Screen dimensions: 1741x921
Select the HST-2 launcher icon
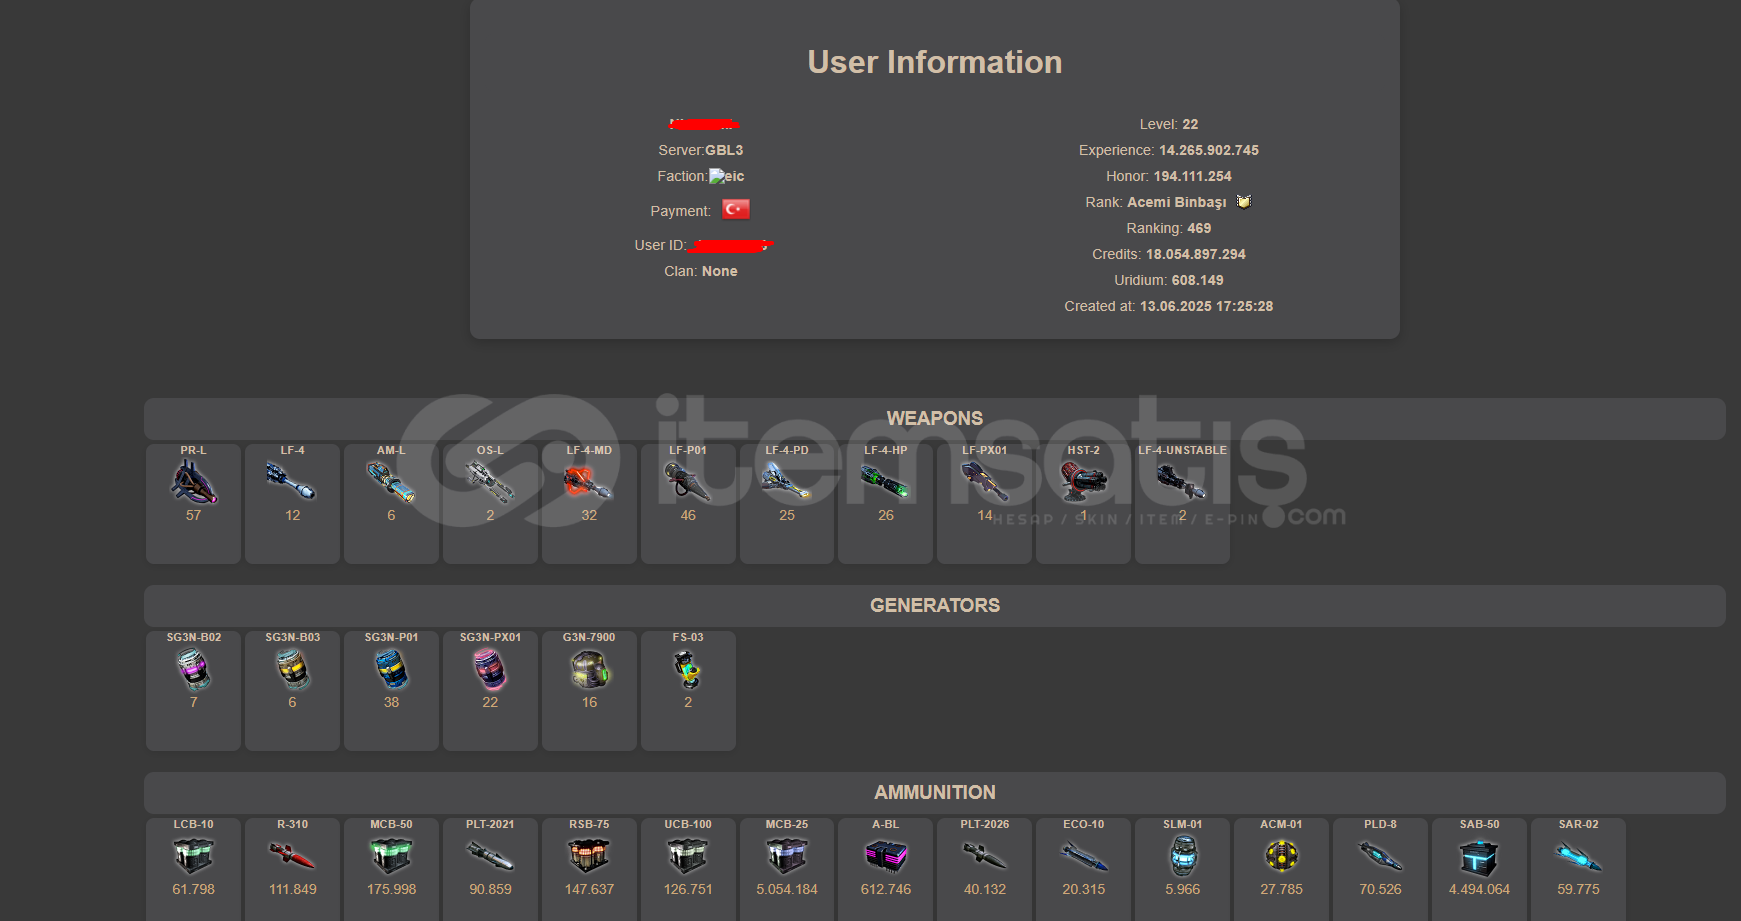click(1084, 482)
